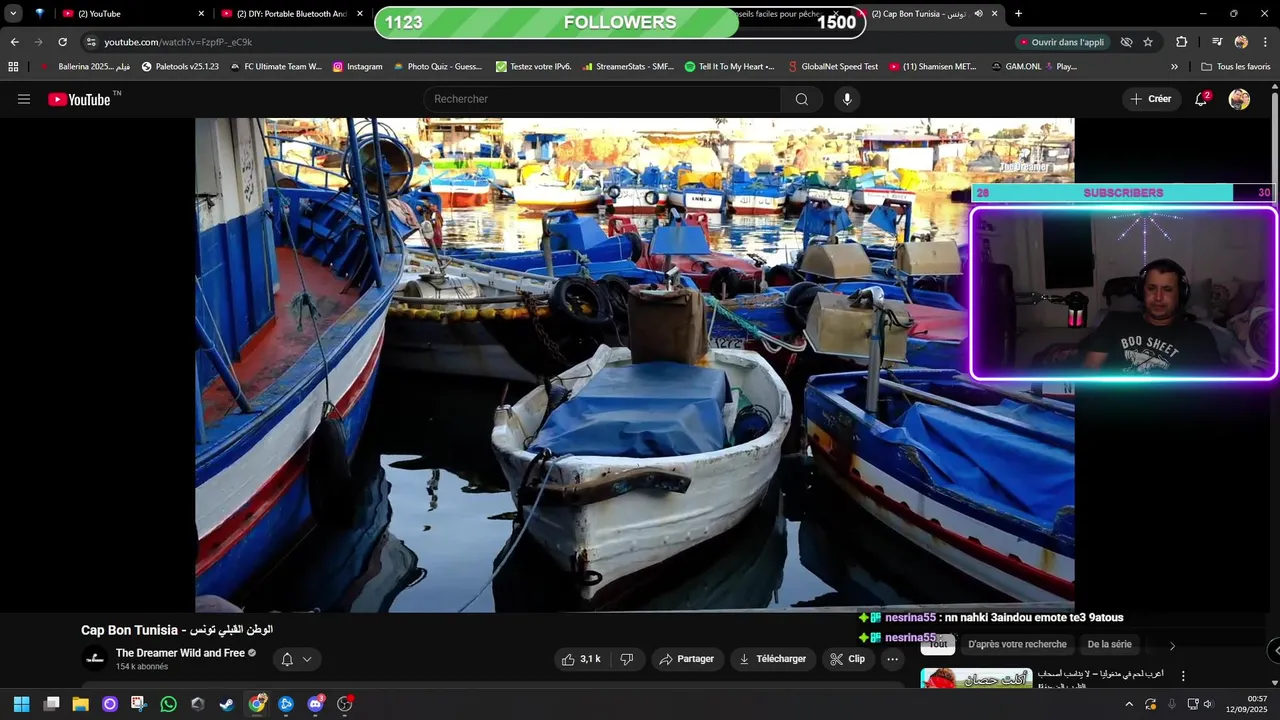1280x720 pixels.
Task: Open the Chrome media controls icon
Action: tap(1217, 42)
